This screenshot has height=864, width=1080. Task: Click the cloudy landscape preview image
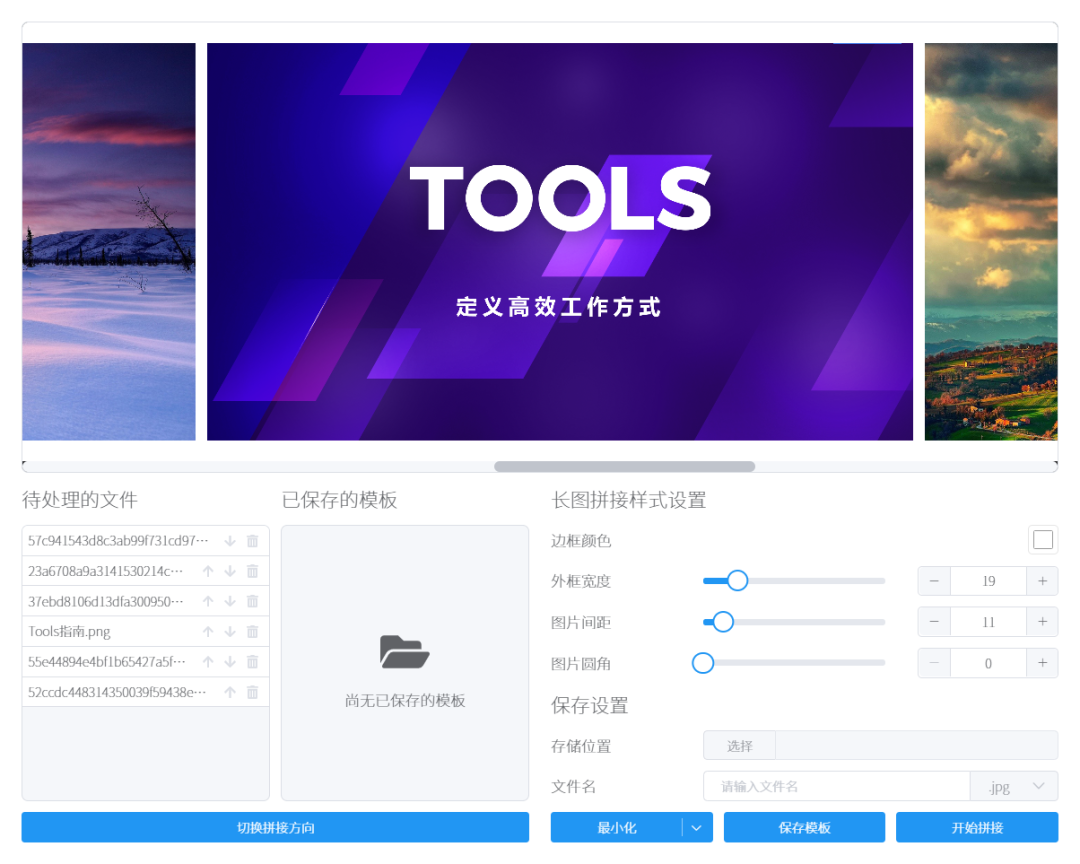[991, 242]
